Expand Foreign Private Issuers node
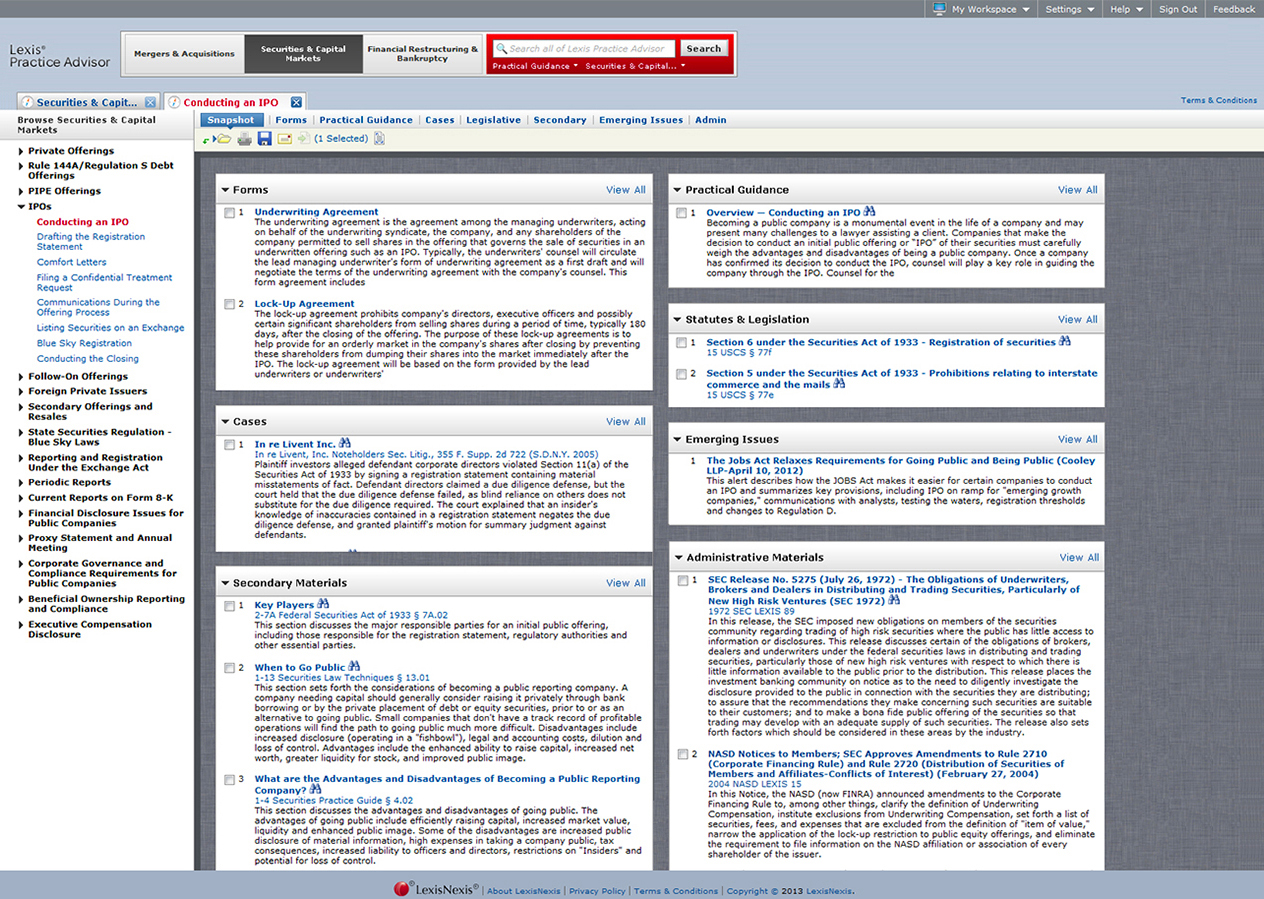Screen dimensions: 1264x899 [22, 392]
